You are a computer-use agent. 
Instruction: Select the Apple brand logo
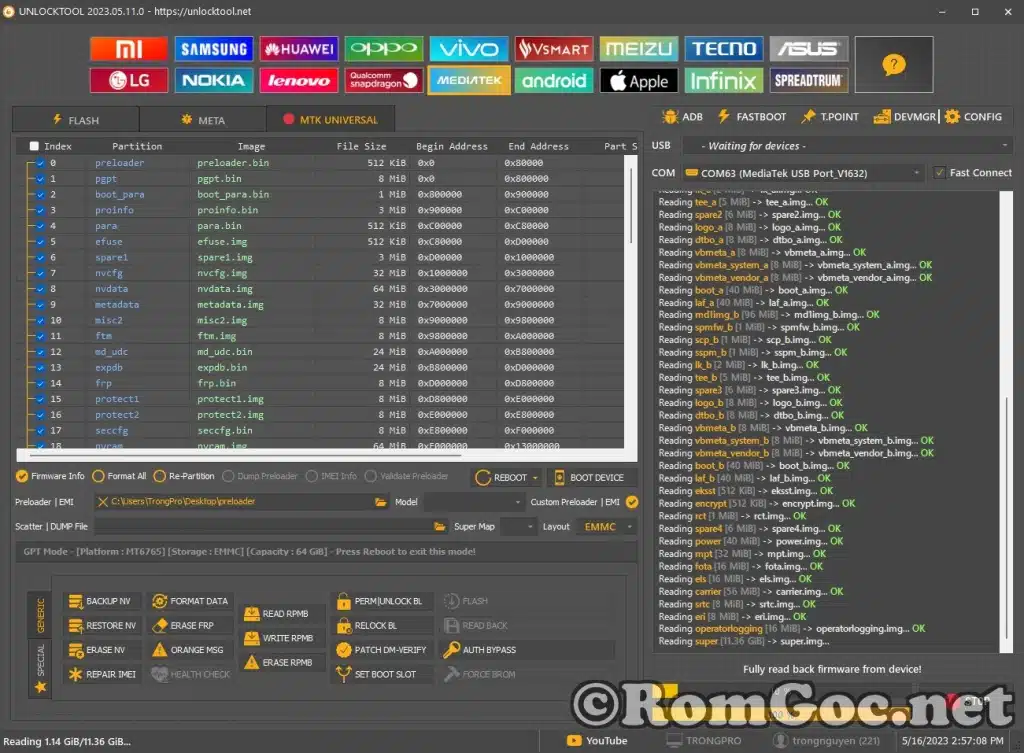tap(639, 80)
